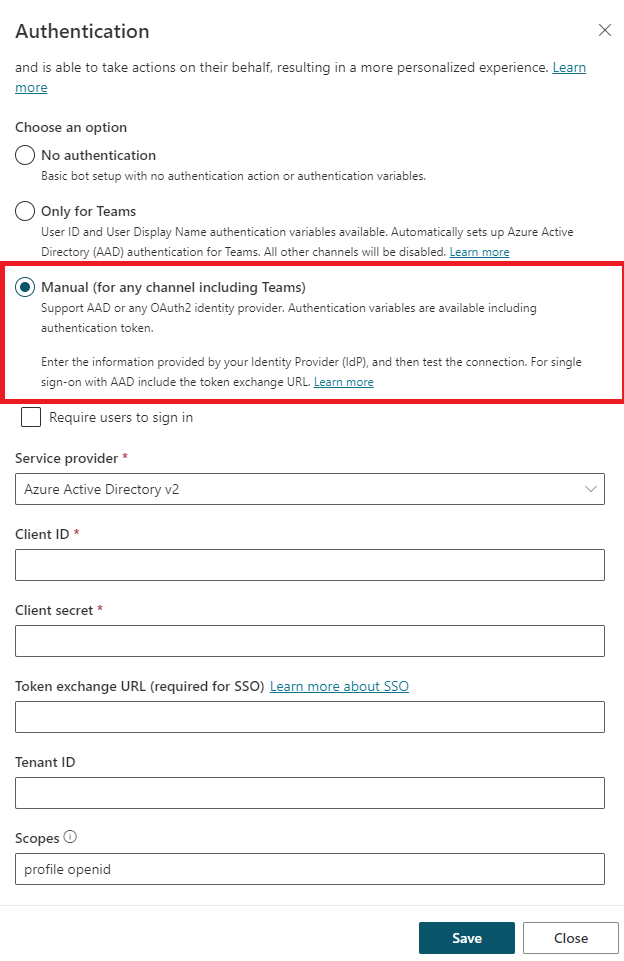The image size is (624, 961).
Task: Save the authentication settings
Action: click(467, 938)
